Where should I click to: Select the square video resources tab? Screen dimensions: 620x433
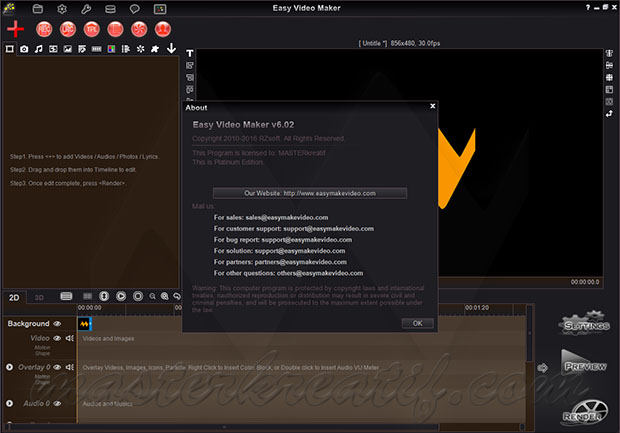[x=9, y=49]
